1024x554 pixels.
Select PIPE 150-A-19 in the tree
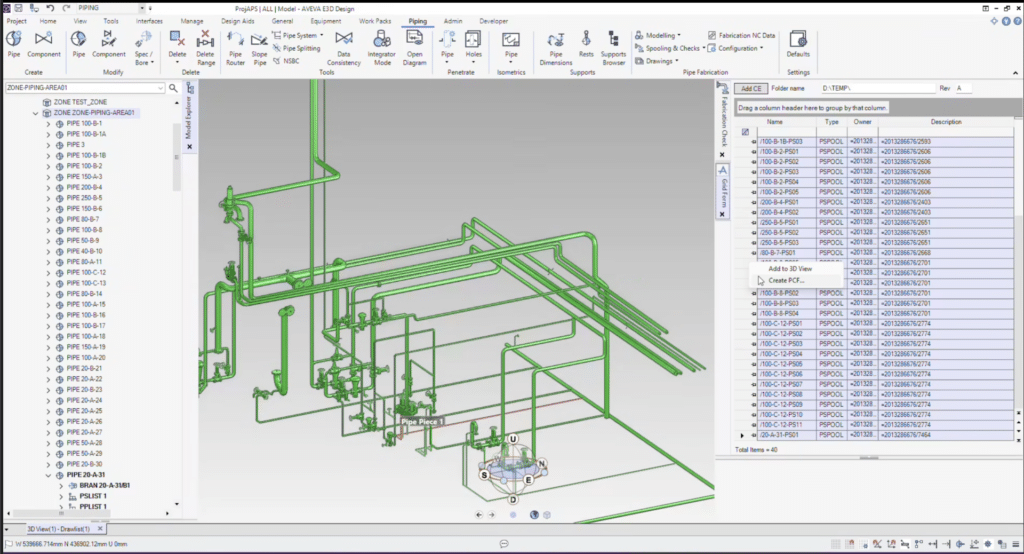coord(86,347)
